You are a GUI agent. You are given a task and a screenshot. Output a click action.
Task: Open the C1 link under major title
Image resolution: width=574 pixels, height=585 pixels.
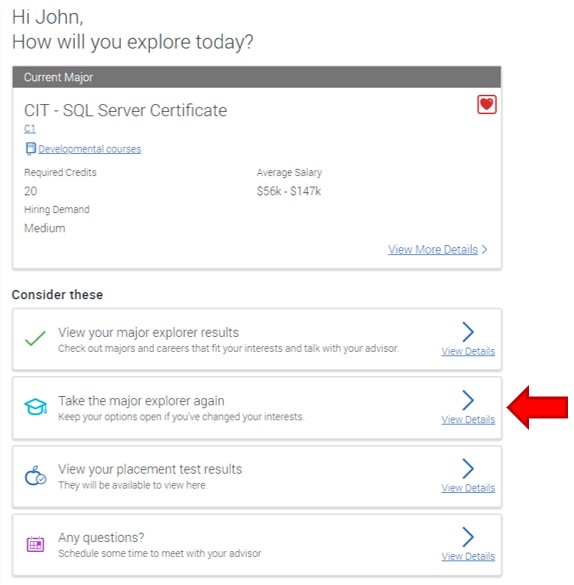coord(30,129)
